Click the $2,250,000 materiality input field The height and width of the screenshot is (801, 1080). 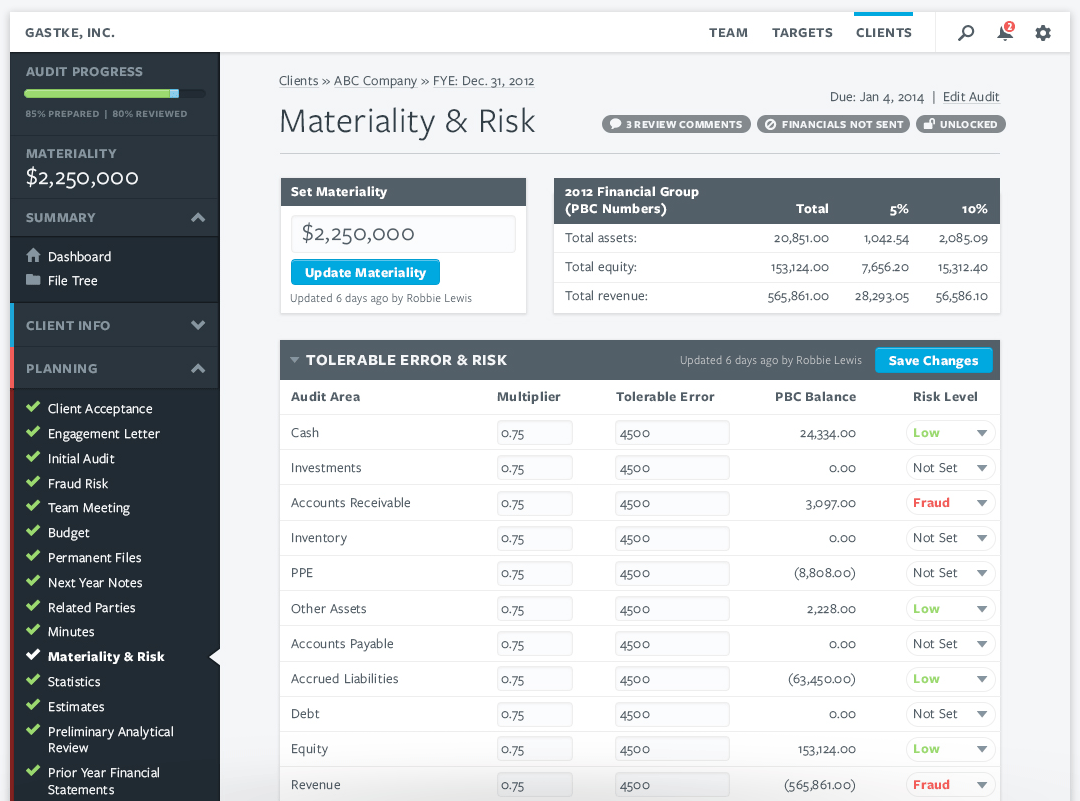[x=403, y=233]
